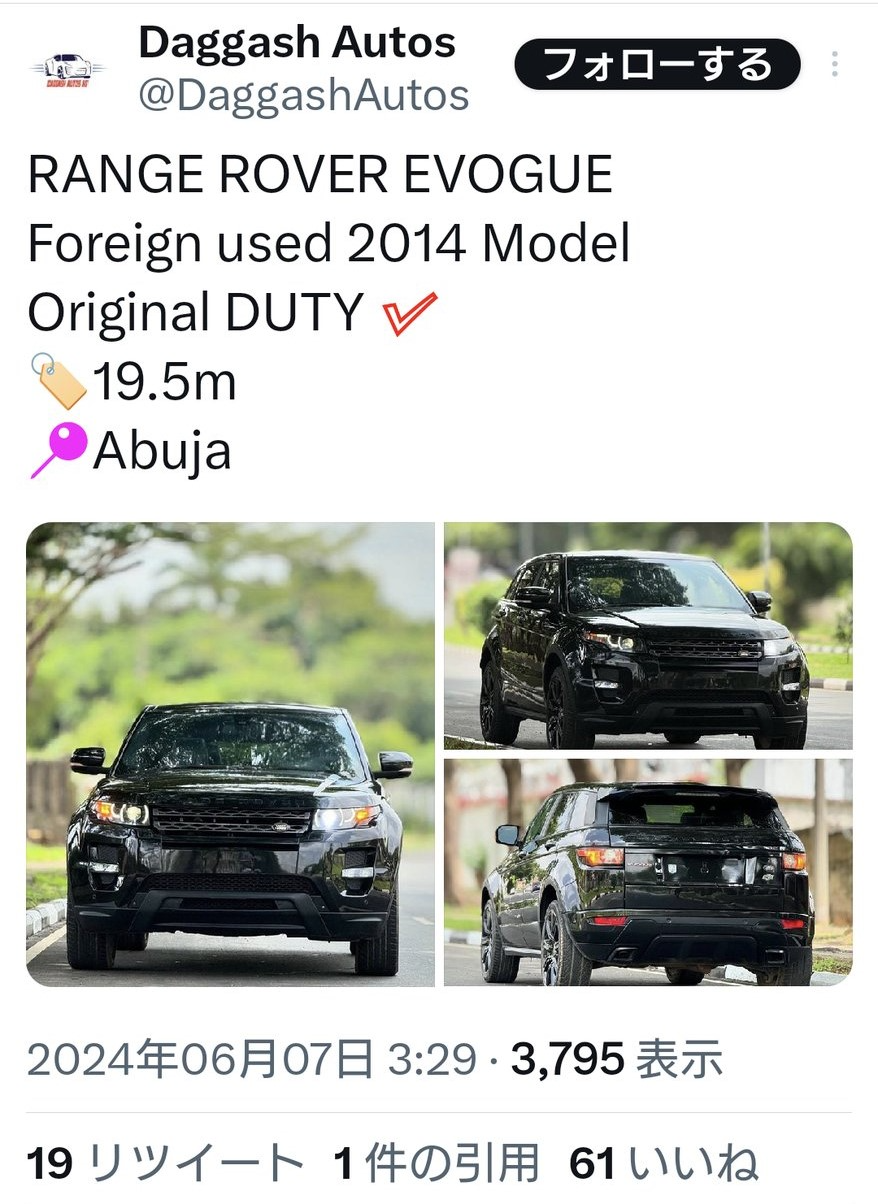
Task: Click the red checkmark emoji after DUTY
Action: pyautogui.click(x=410, y=314)
